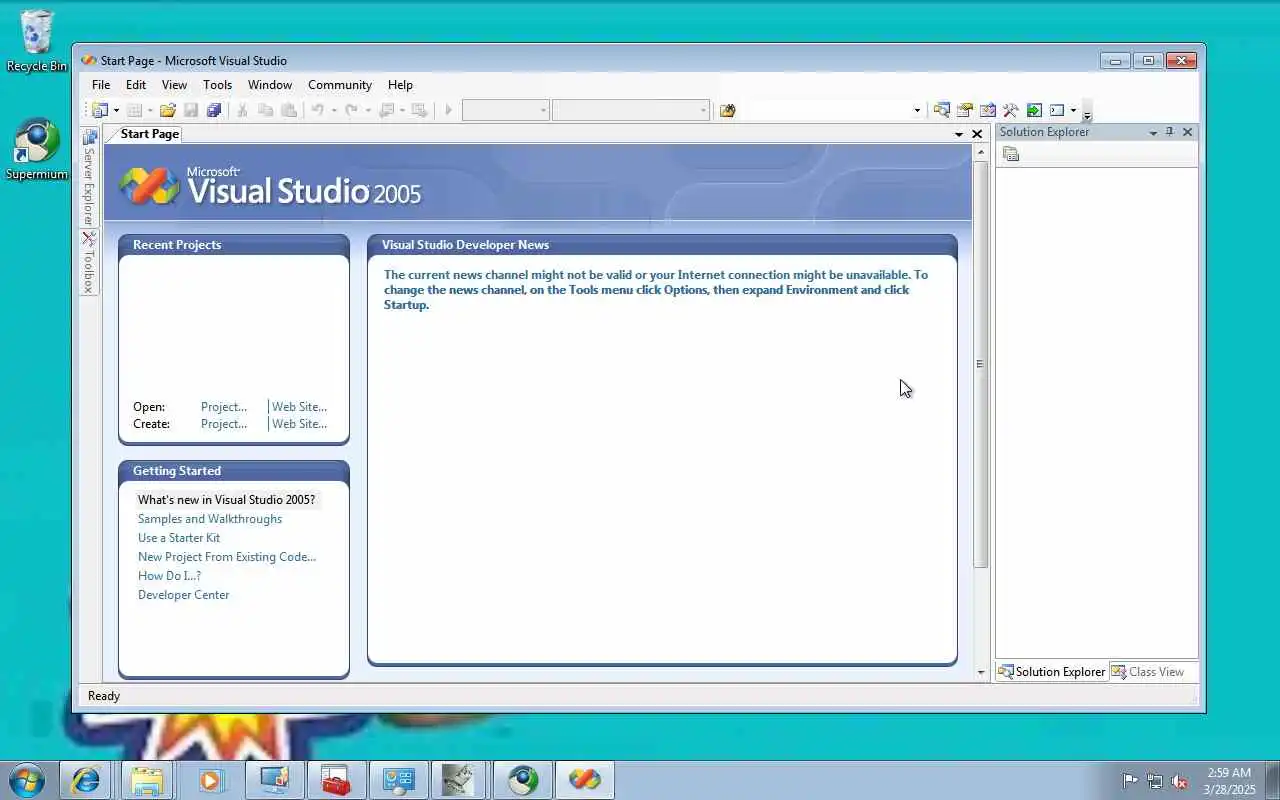Click the Start Page vertical scrollbar thumb

(x=980, y=364)
